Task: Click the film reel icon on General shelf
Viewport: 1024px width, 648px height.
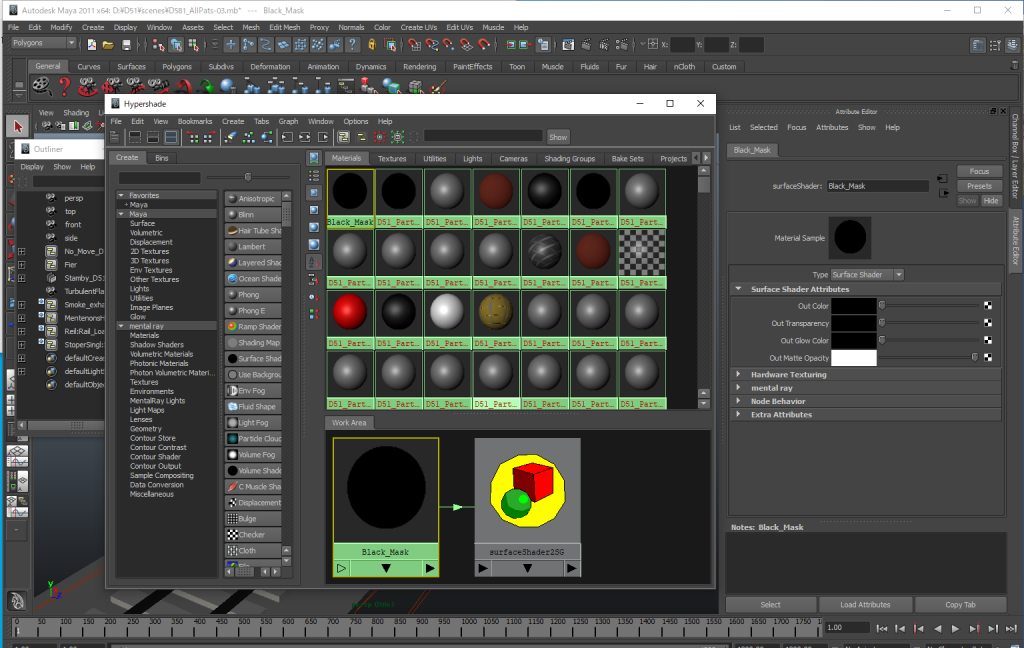Action: (x=41, y=86)
